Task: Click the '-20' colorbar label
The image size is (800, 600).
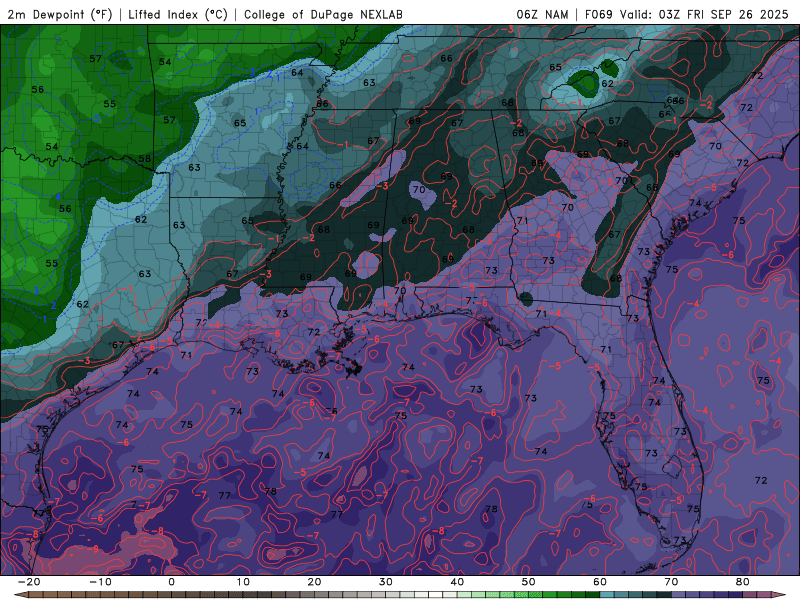Action: coord(29,582)
